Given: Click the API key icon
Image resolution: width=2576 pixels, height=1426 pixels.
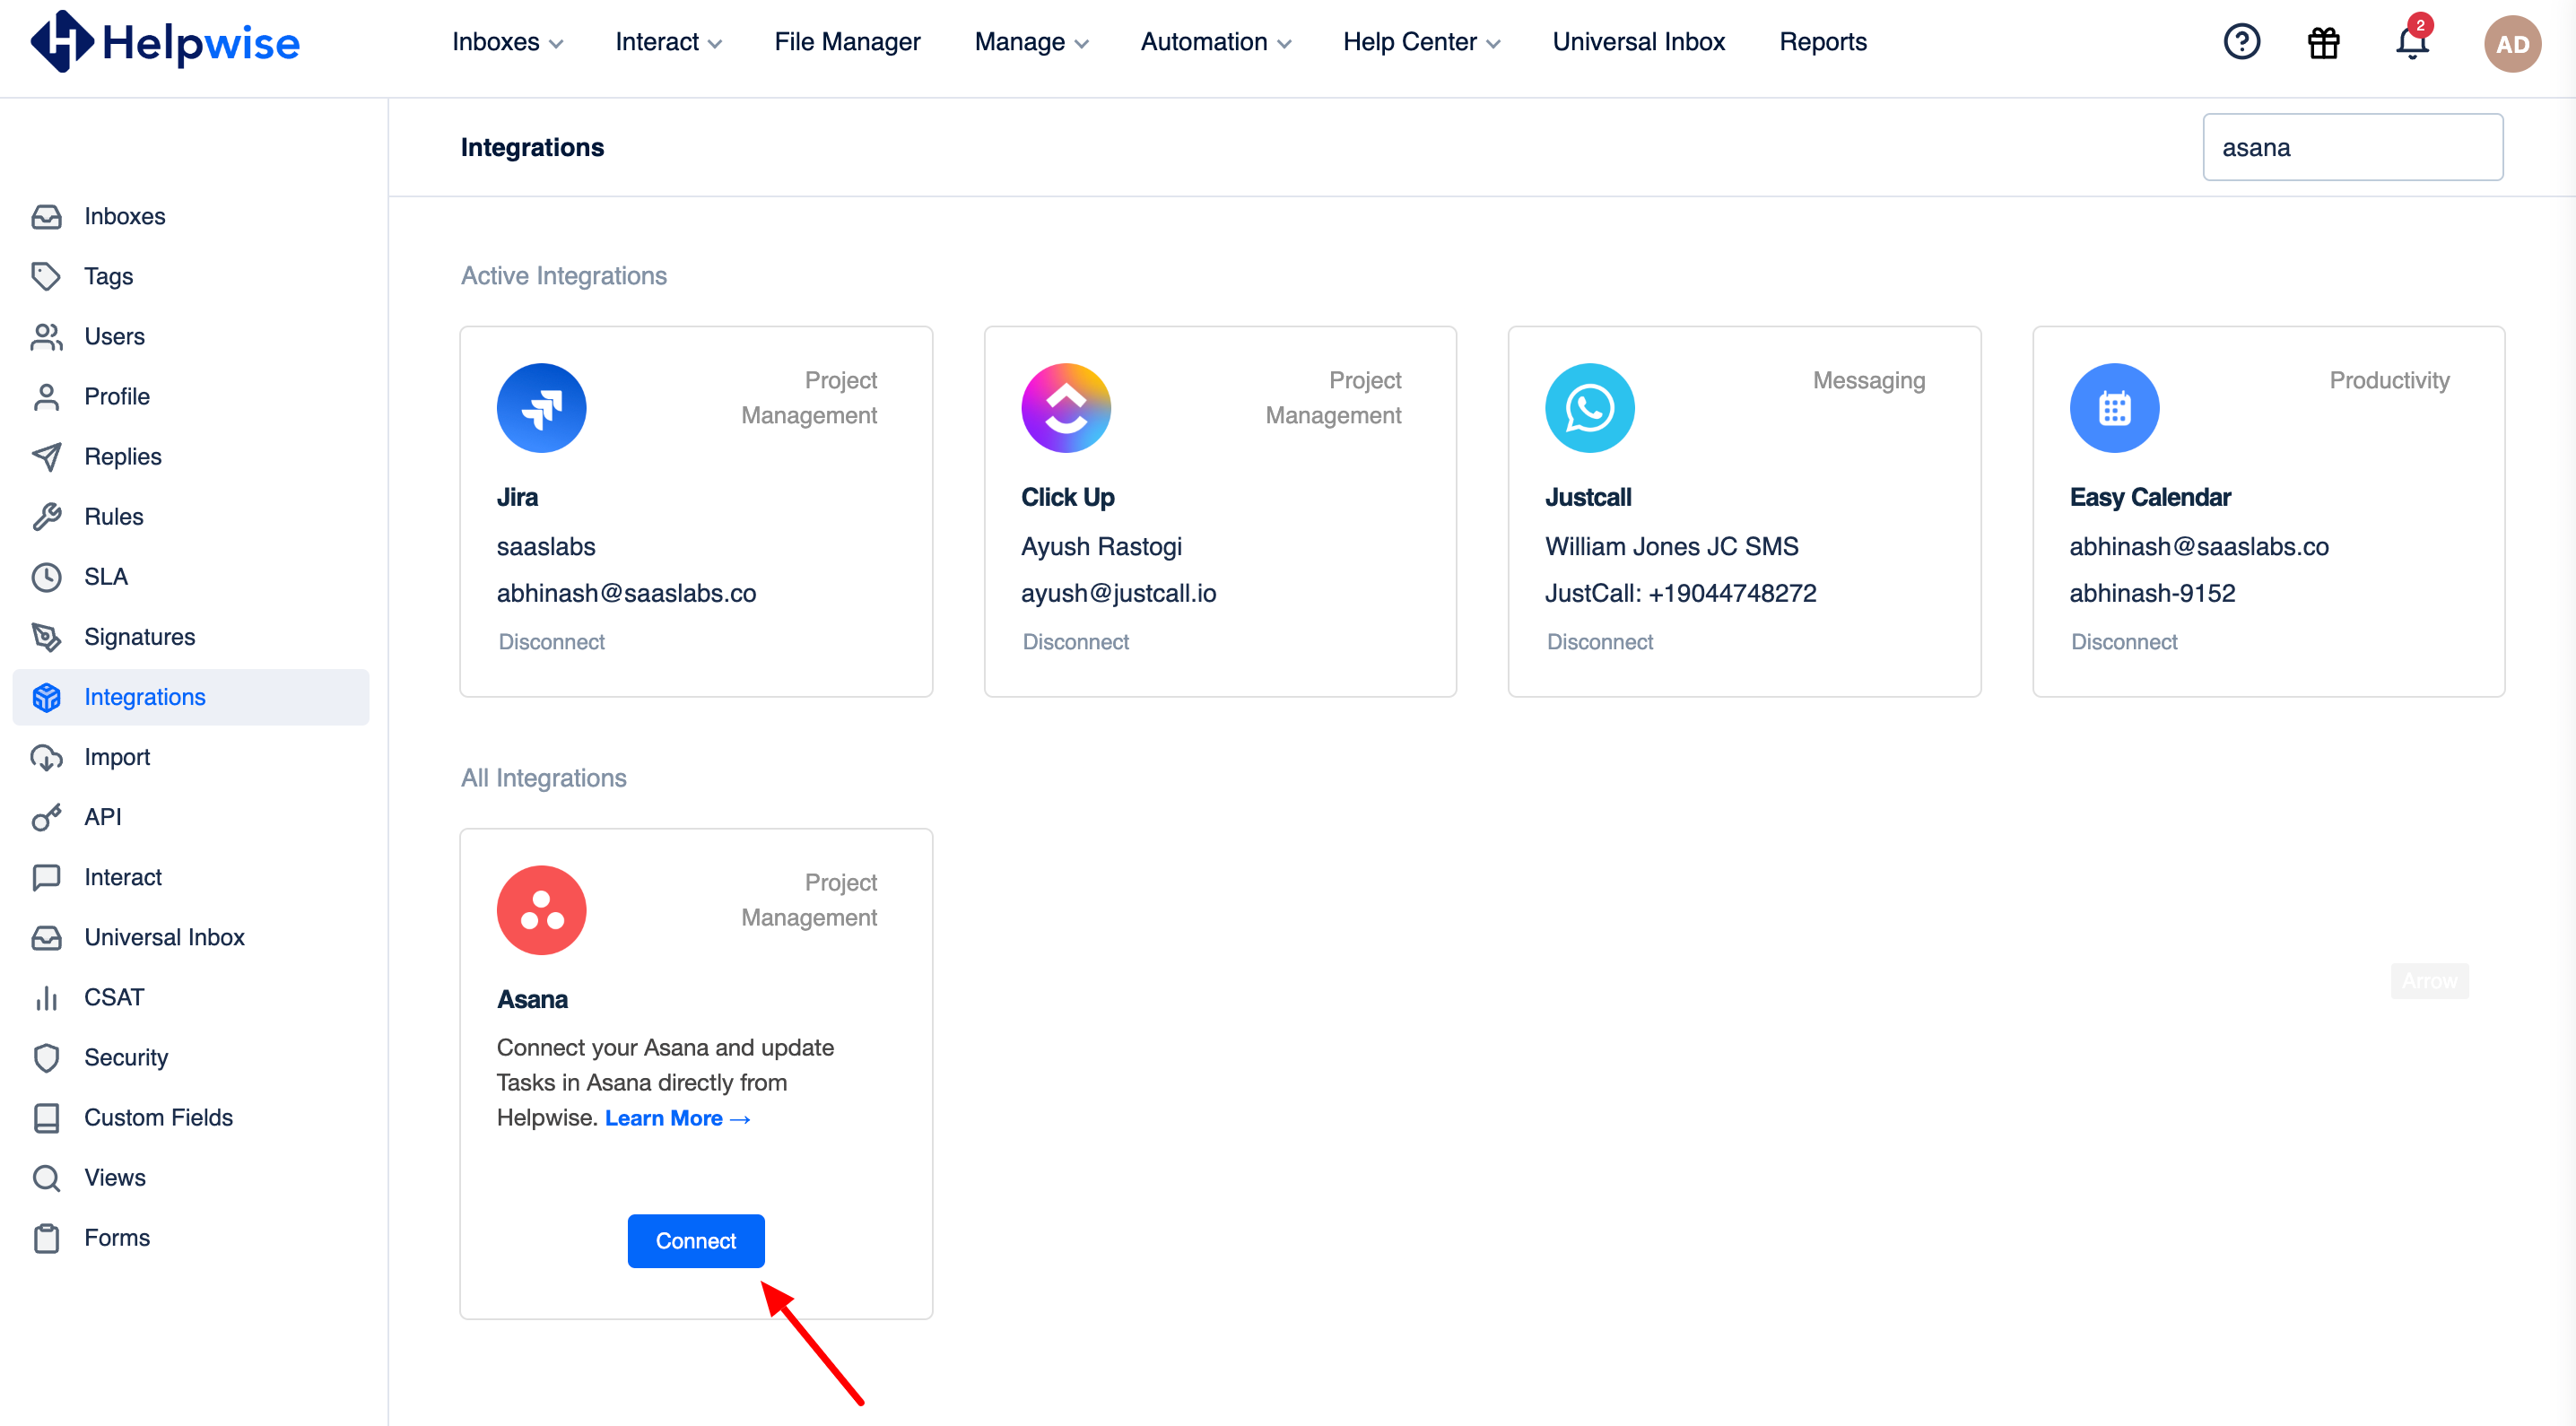Looking at the screenshot, I should tap(46, 816).
